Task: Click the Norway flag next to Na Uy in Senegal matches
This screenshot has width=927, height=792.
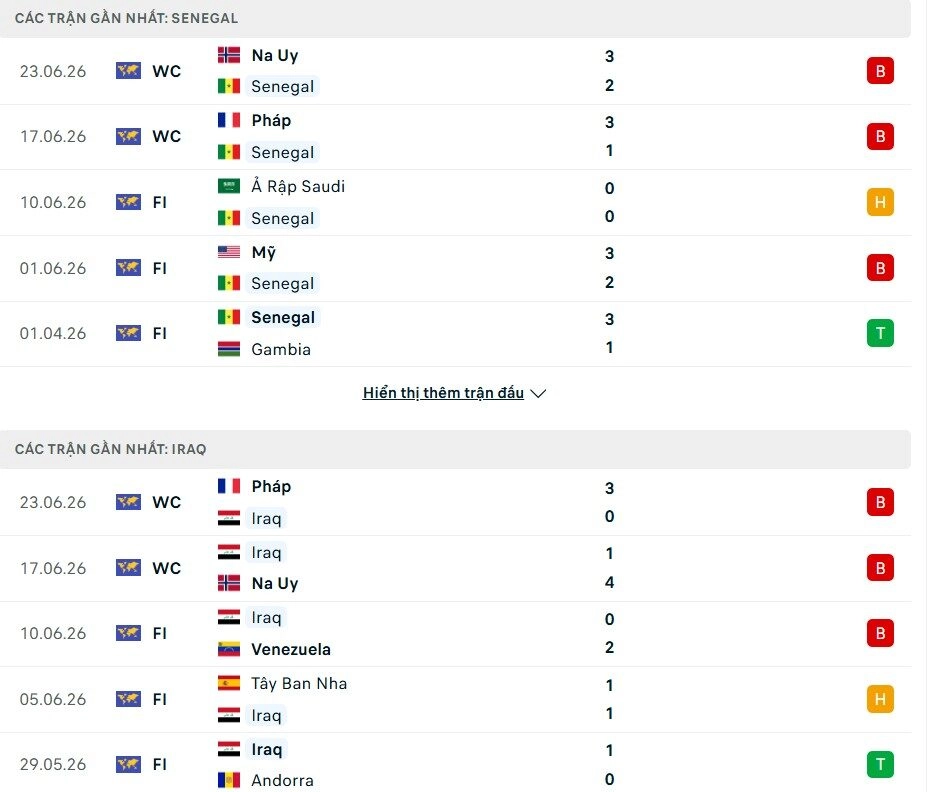Action: pyautogui.click(x=229, y=55)
